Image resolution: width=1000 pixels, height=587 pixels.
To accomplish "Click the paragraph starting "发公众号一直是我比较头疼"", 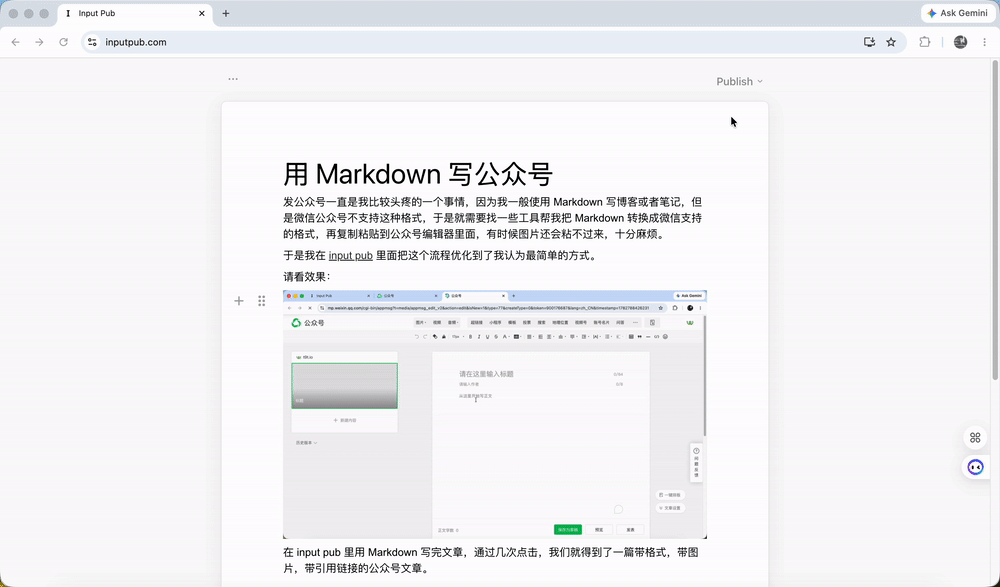I will click(492, 218).
